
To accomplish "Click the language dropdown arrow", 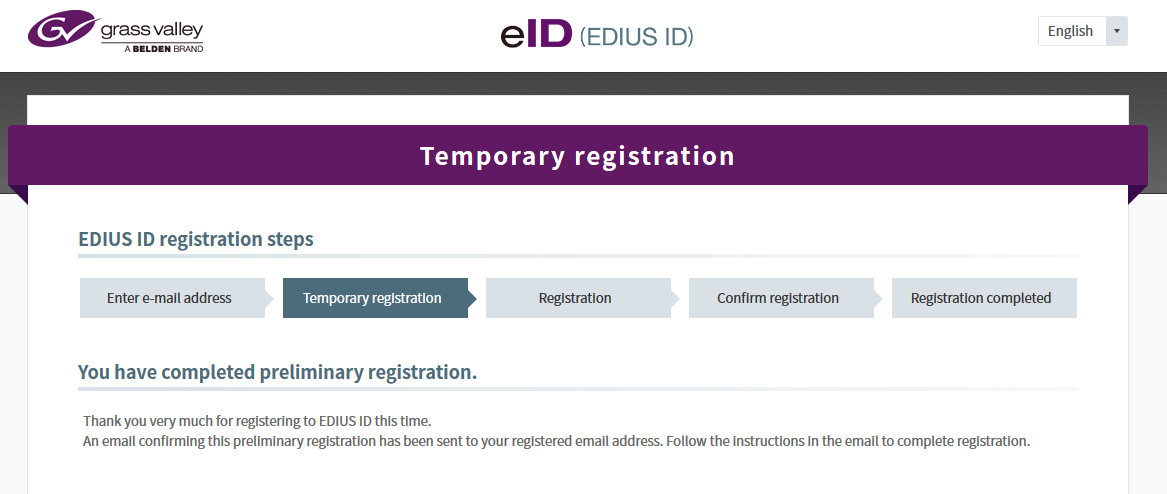I will (1117, 31).
